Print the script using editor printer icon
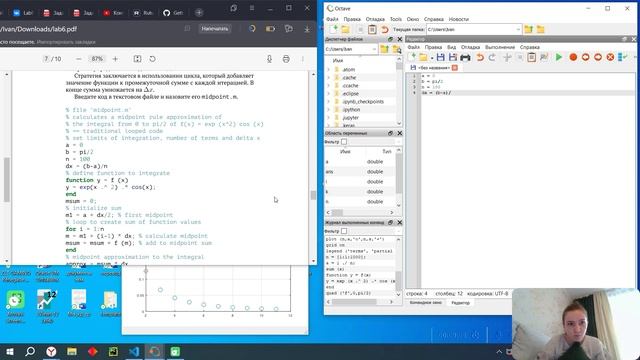 click(x=465, y=57)
